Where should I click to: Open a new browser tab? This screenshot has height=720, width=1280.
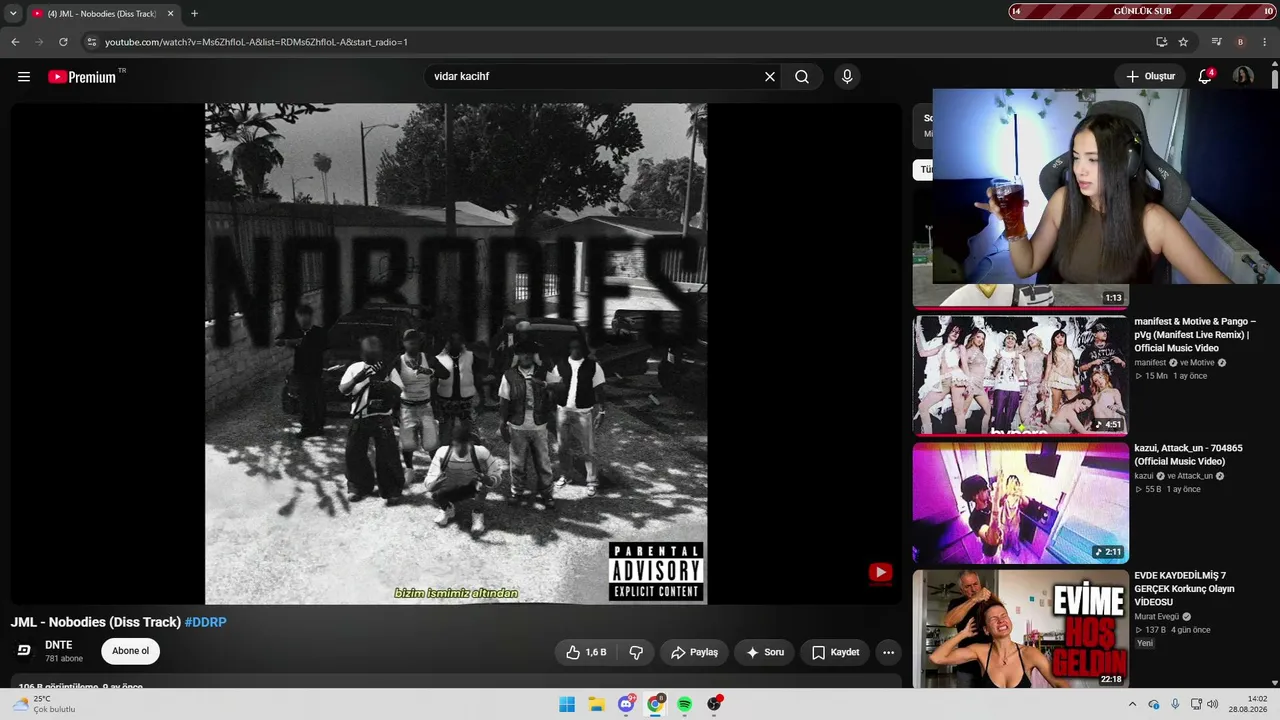point(194,14)
